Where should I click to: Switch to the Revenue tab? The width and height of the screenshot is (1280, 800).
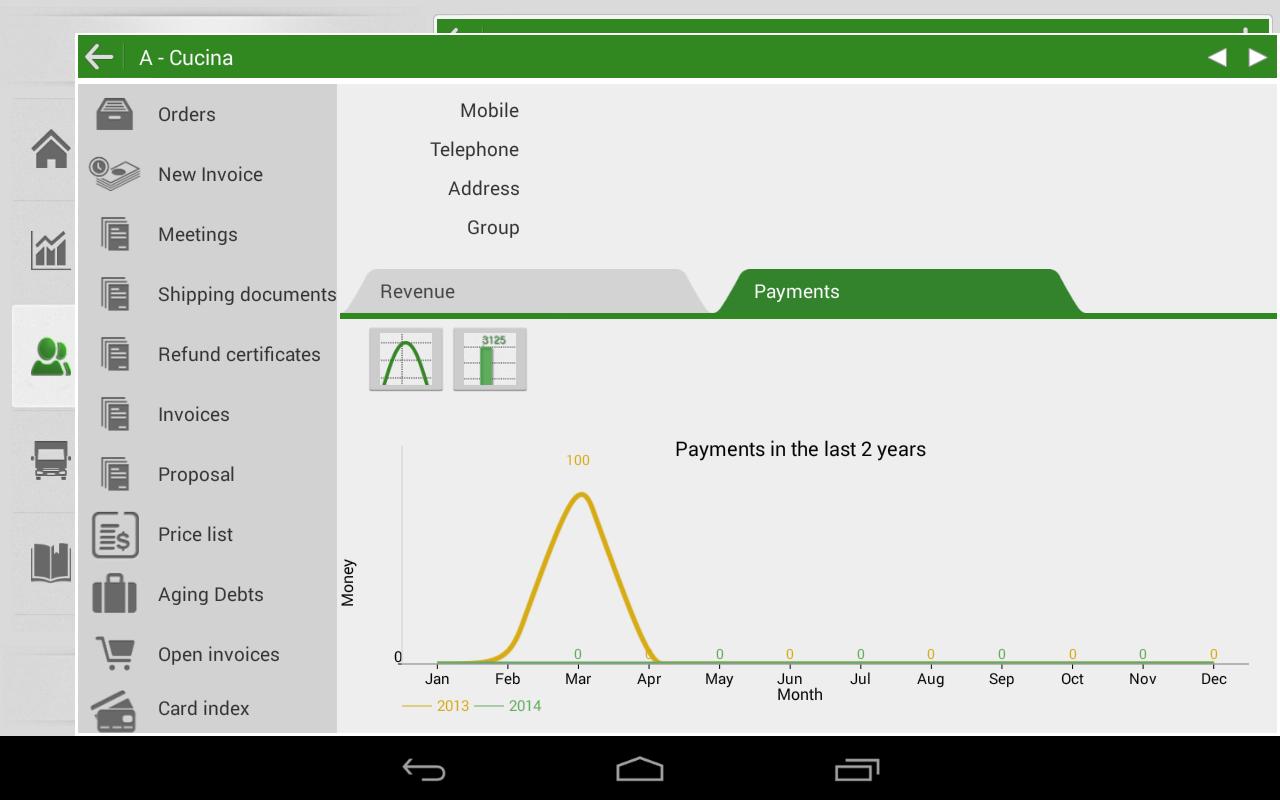point(418,292)
